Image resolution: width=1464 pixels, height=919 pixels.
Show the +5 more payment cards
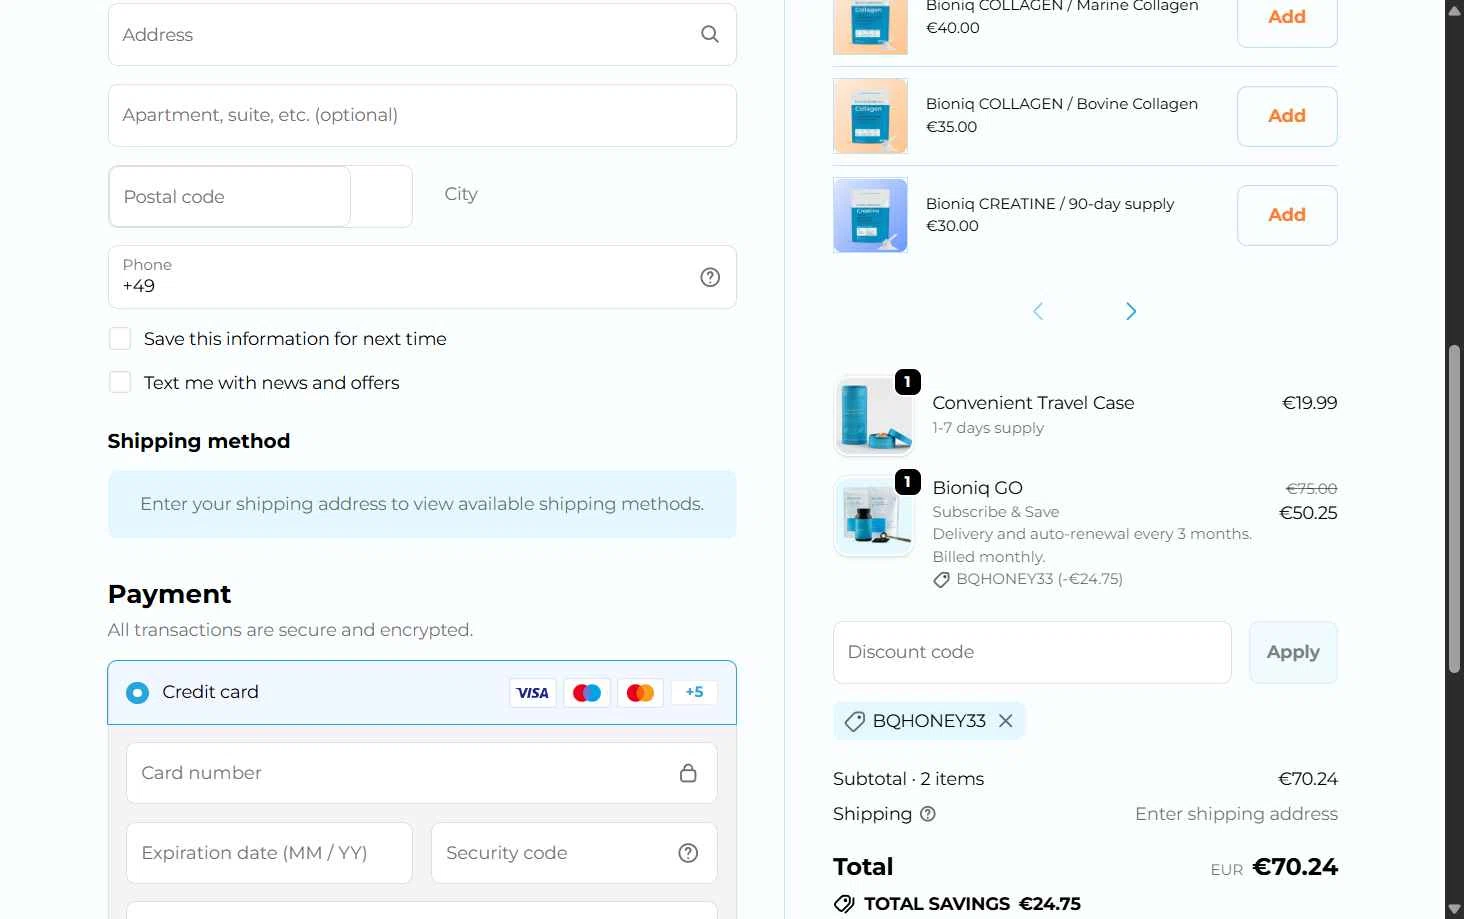point(694,692)
